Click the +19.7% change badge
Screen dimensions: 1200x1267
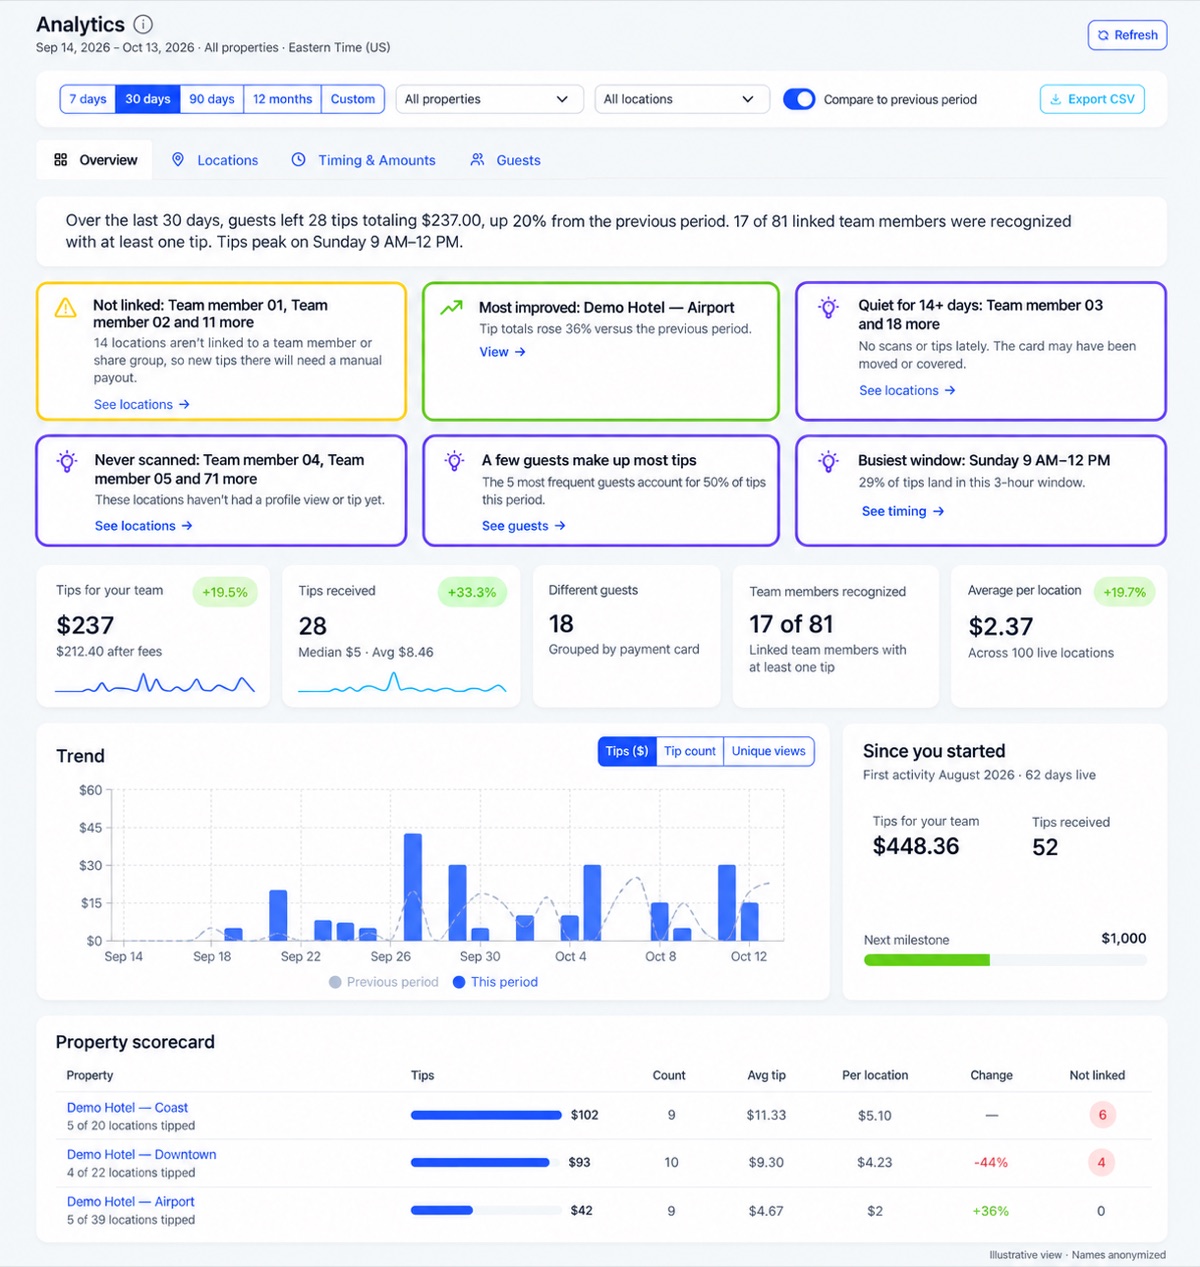click(x=1124, y=592)
